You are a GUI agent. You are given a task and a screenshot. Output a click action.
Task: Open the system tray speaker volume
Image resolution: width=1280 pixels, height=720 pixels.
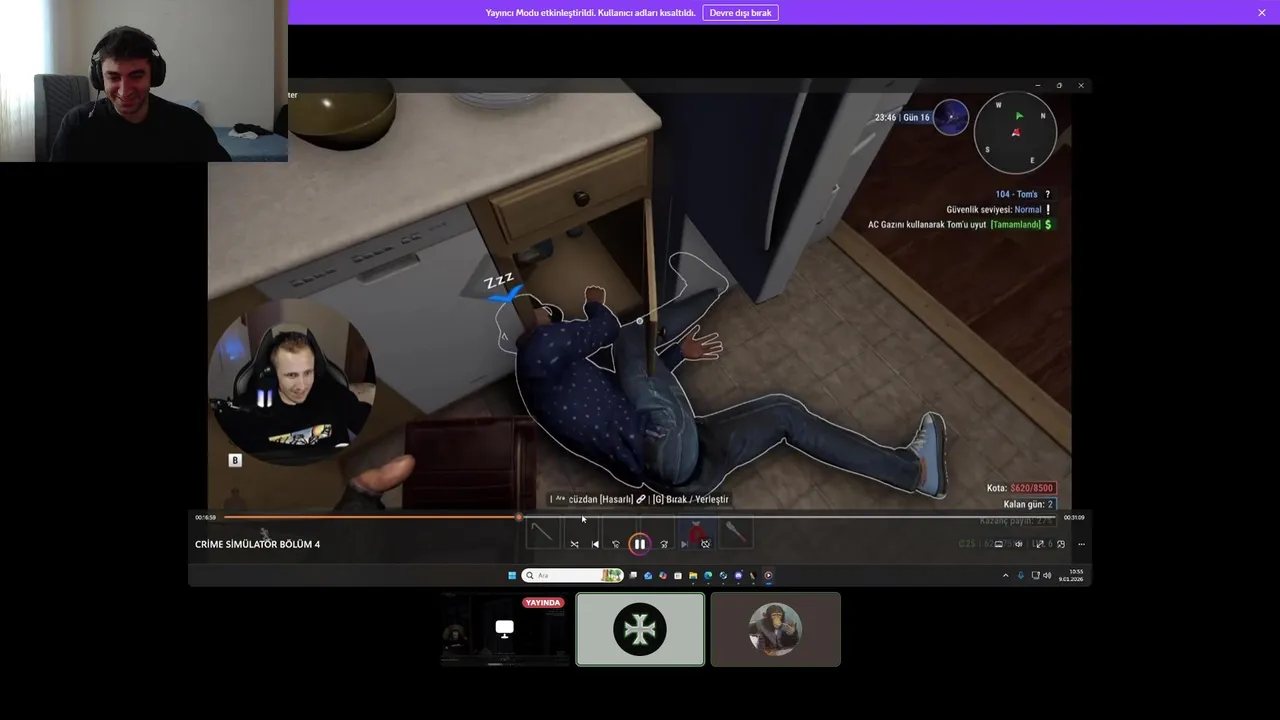[1047, 575]
